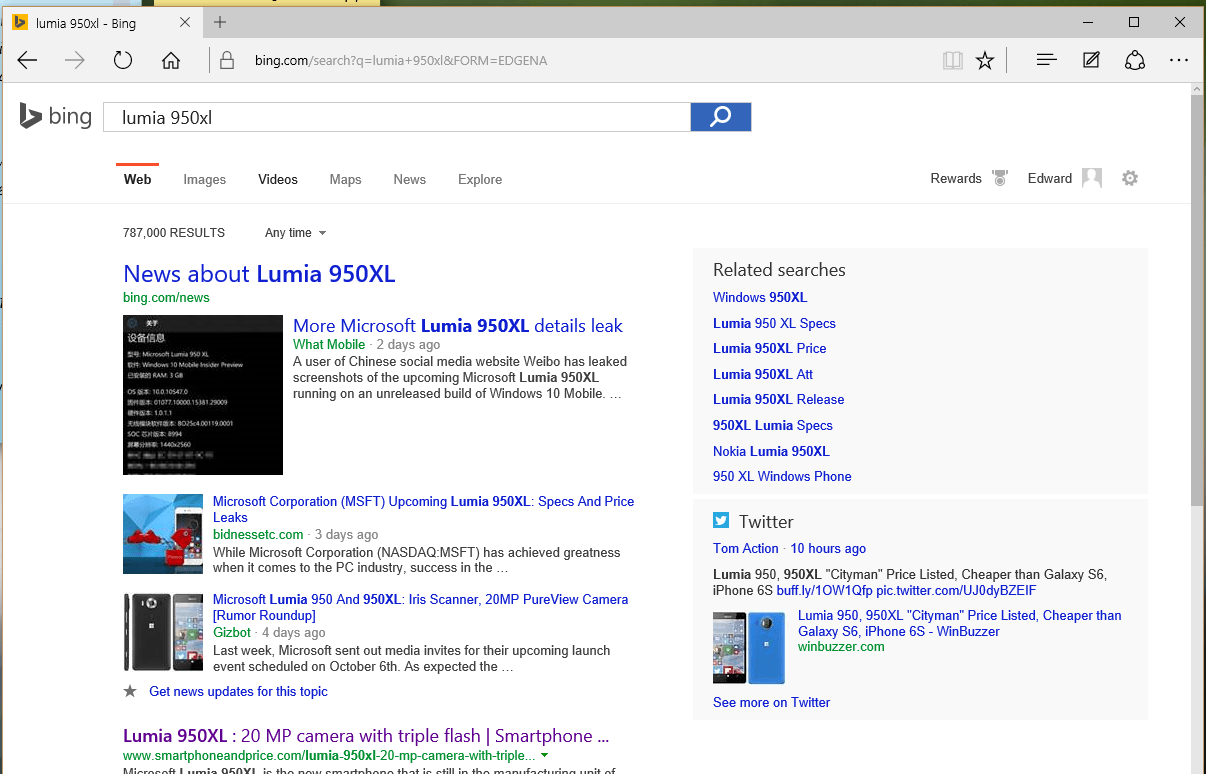
Task: Open the buff.ly/1OW1Qfp tweet link
Action: (x=824, y=590)
